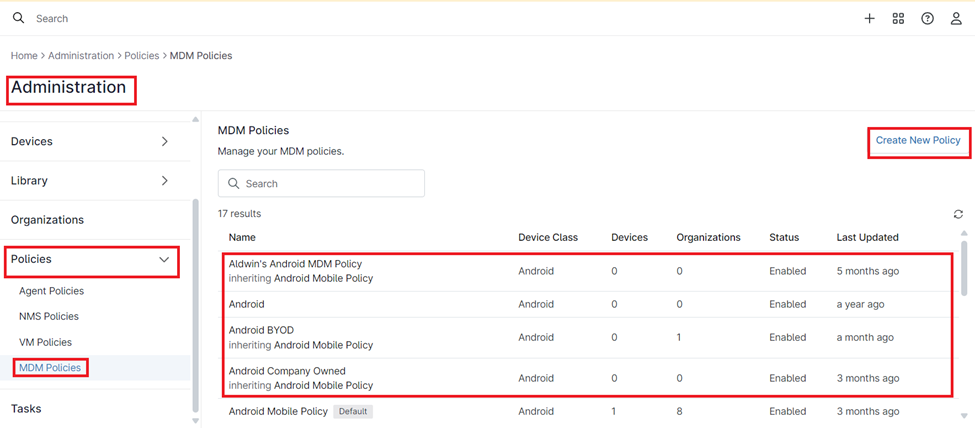Open Aldwin's Android MDM Policy
This screenshot has height=428, width=975.
pos(295,264)
